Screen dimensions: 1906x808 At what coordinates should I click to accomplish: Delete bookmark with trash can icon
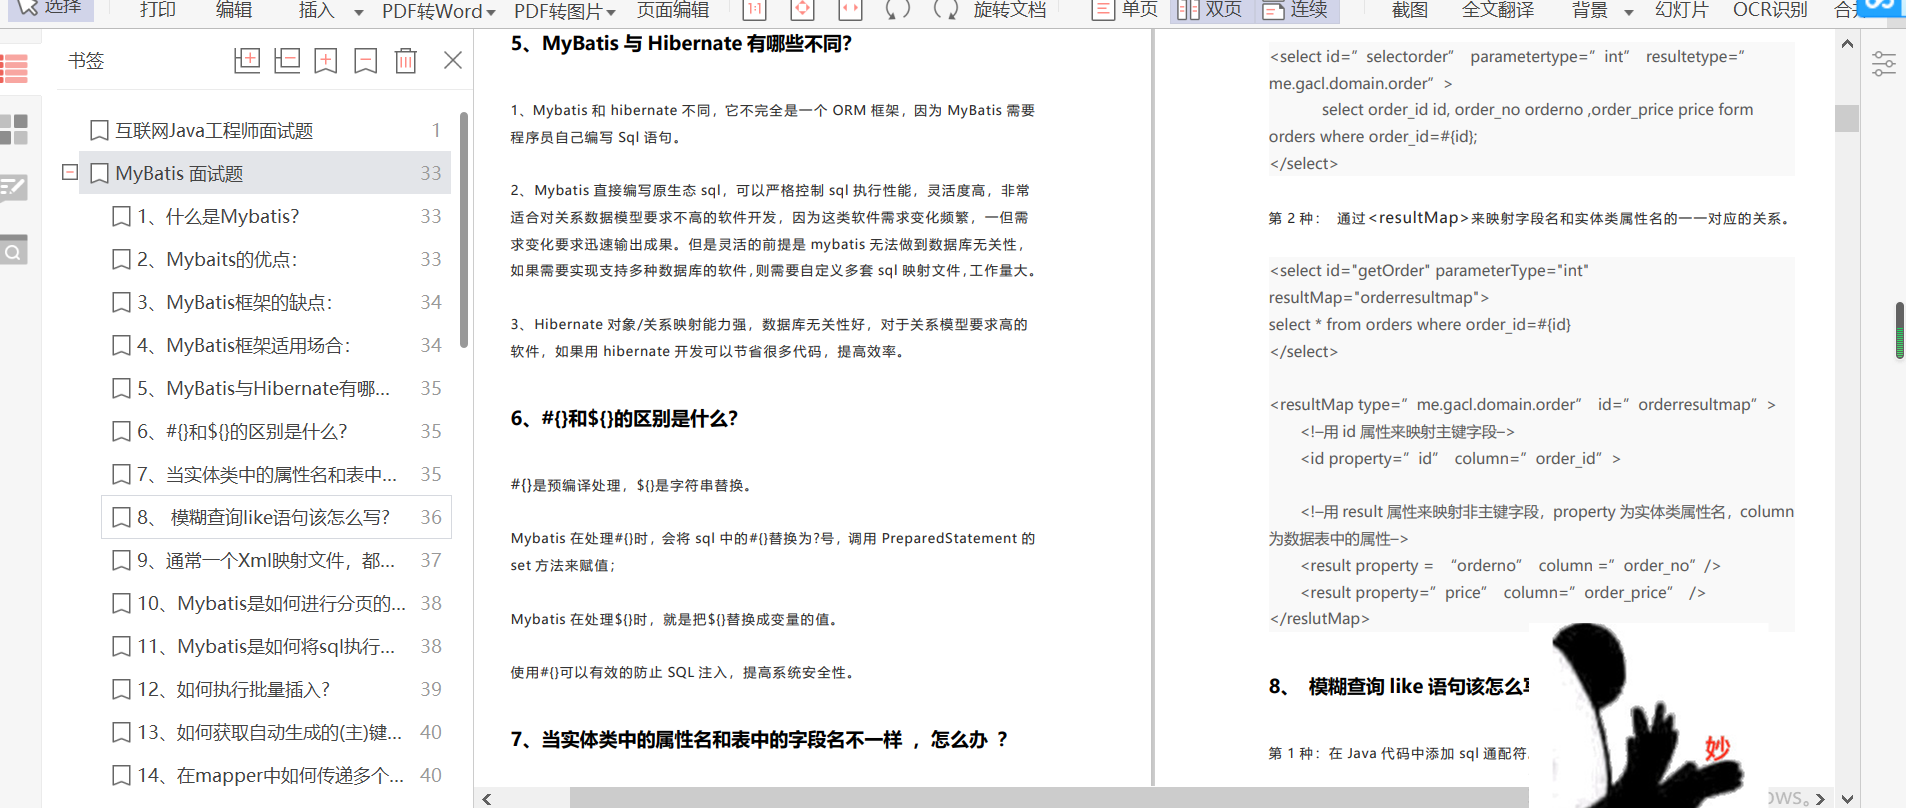pyautogui.click(x=406, y=60)
